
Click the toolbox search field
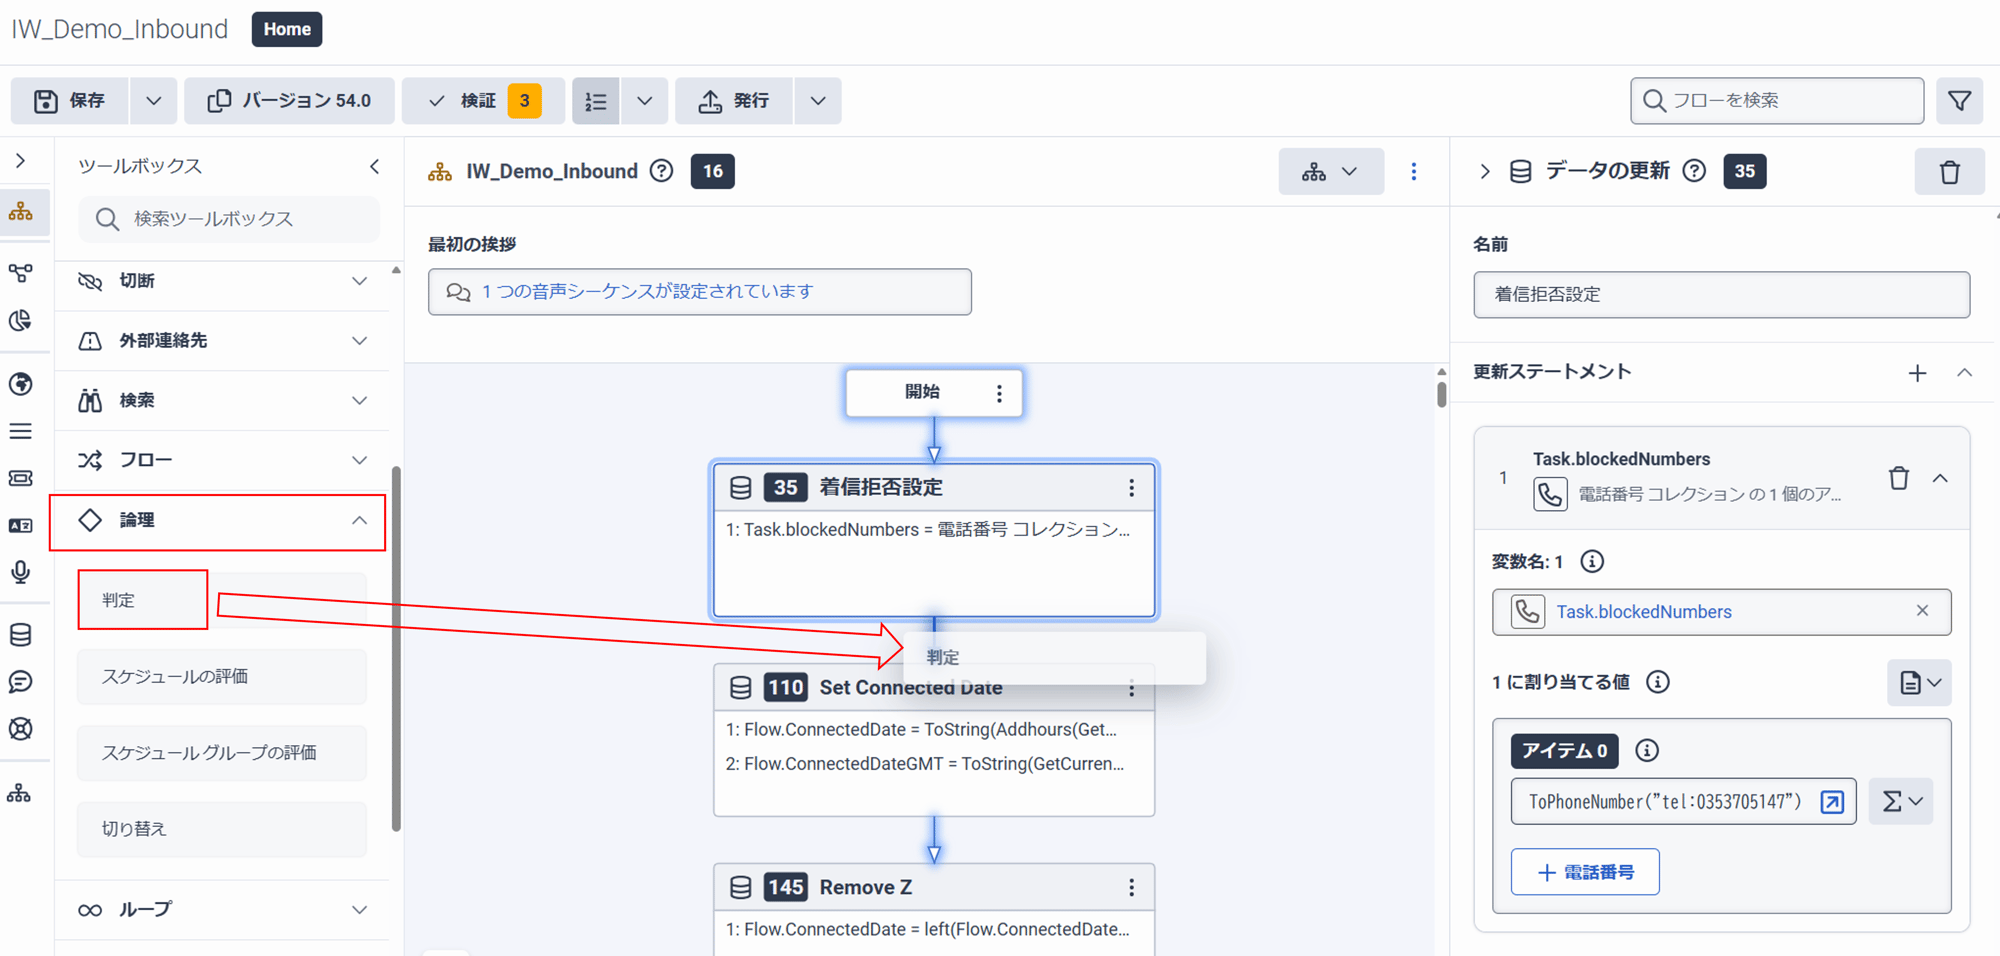pyautogui.click(x=229, y=218)
